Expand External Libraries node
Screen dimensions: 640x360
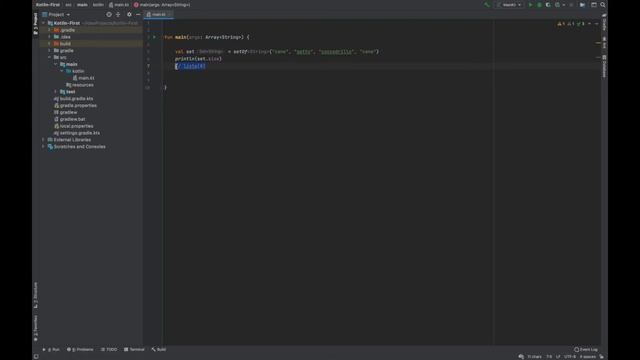coord(44,140)
